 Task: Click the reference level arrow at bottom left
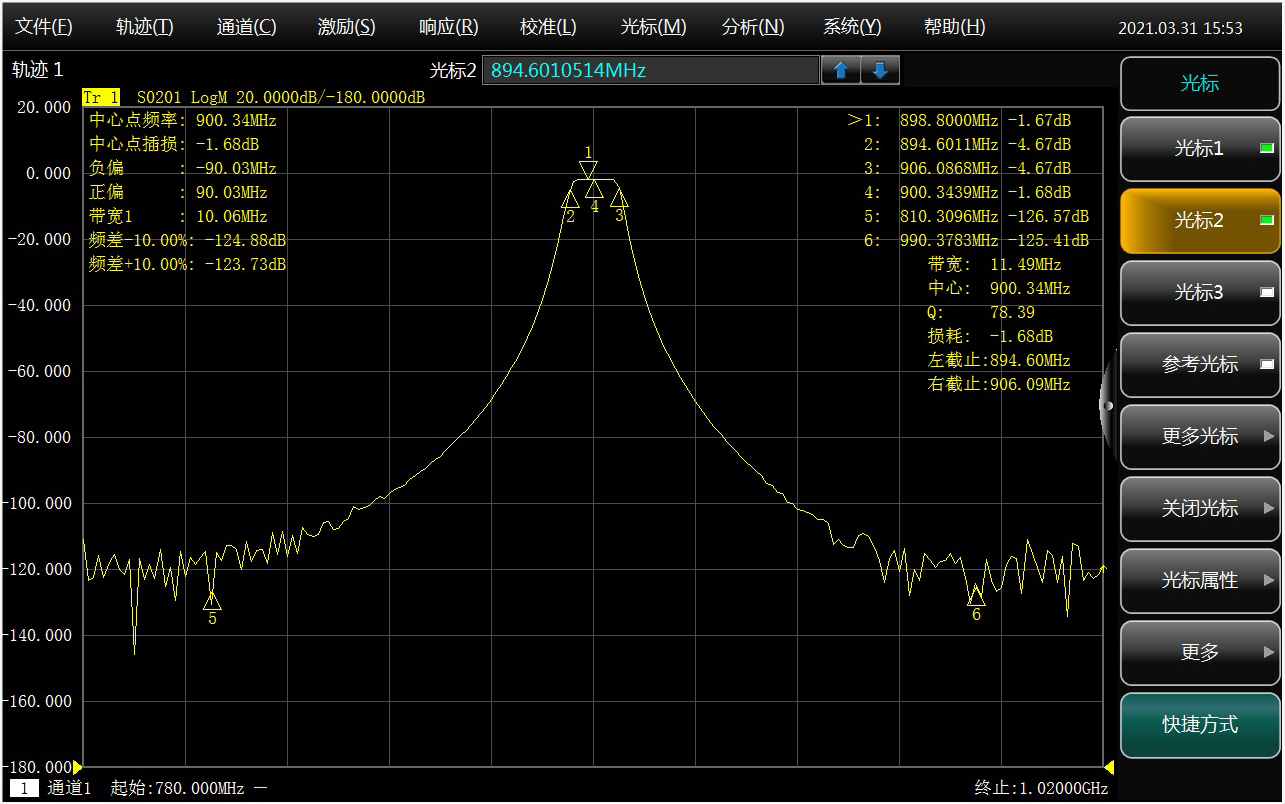click(78, 767)
